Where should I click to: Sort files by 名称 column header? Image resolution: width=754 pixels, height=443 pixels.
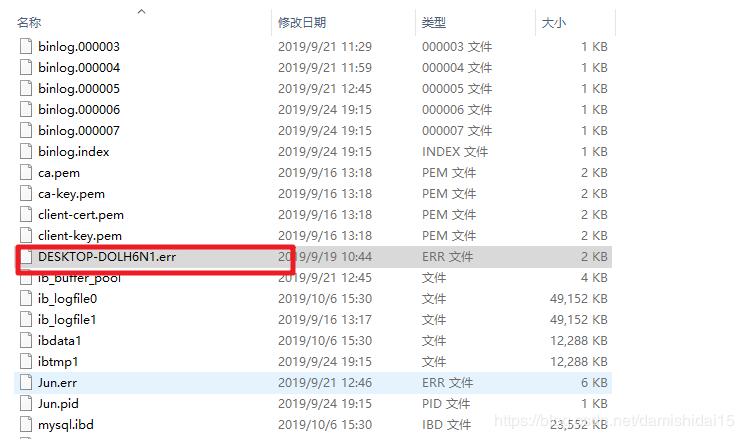30,22
